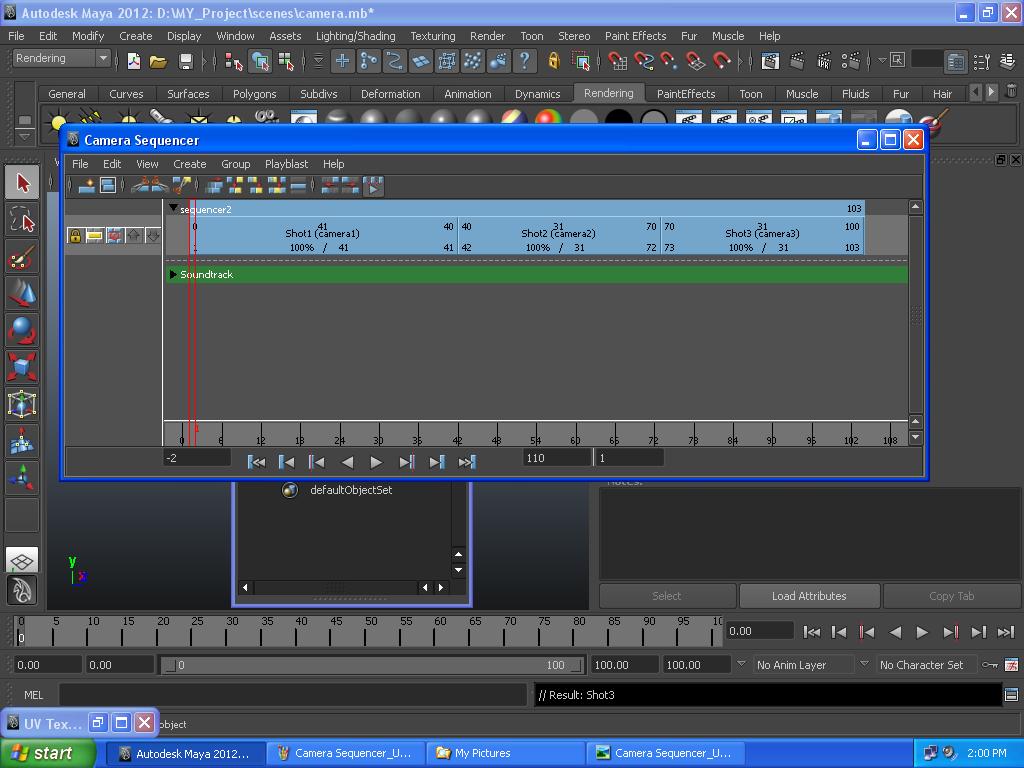Open the Create menu in Camera Sequencer
Image resolution: width=1024 pixels, height=768 pixels.
189,164
